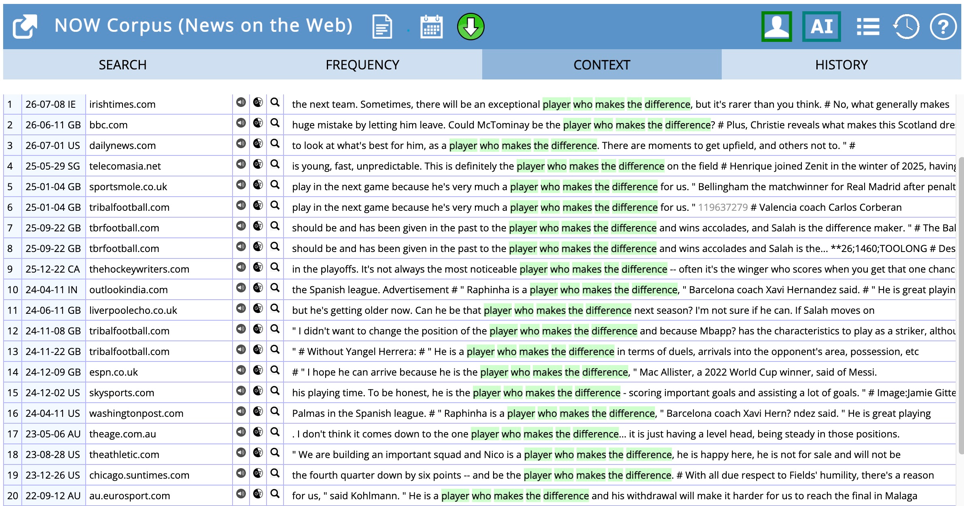The height and width of the screenshot is (506, 964).
Task: Click source telecomasia.net in row 4
Action: [125, 166]
